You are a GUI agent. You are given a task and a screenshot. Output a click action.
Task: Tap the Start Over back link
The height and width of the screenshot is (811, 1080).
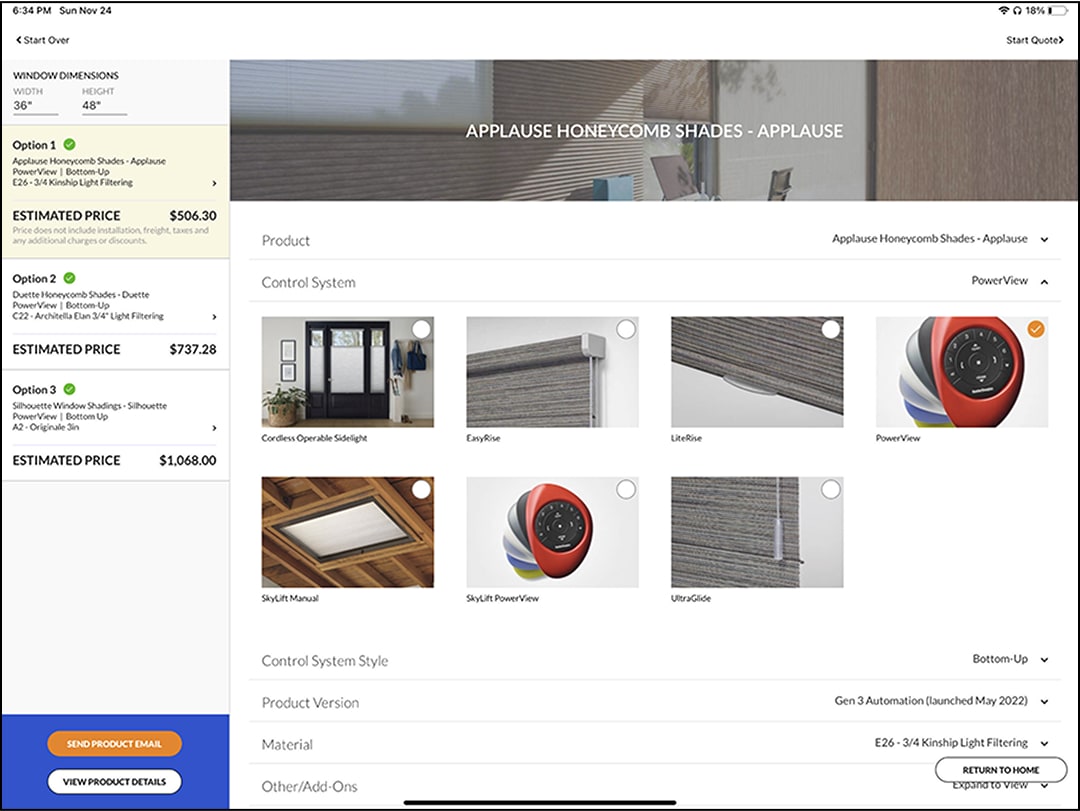pyautogui.click(x=43, y=40)
